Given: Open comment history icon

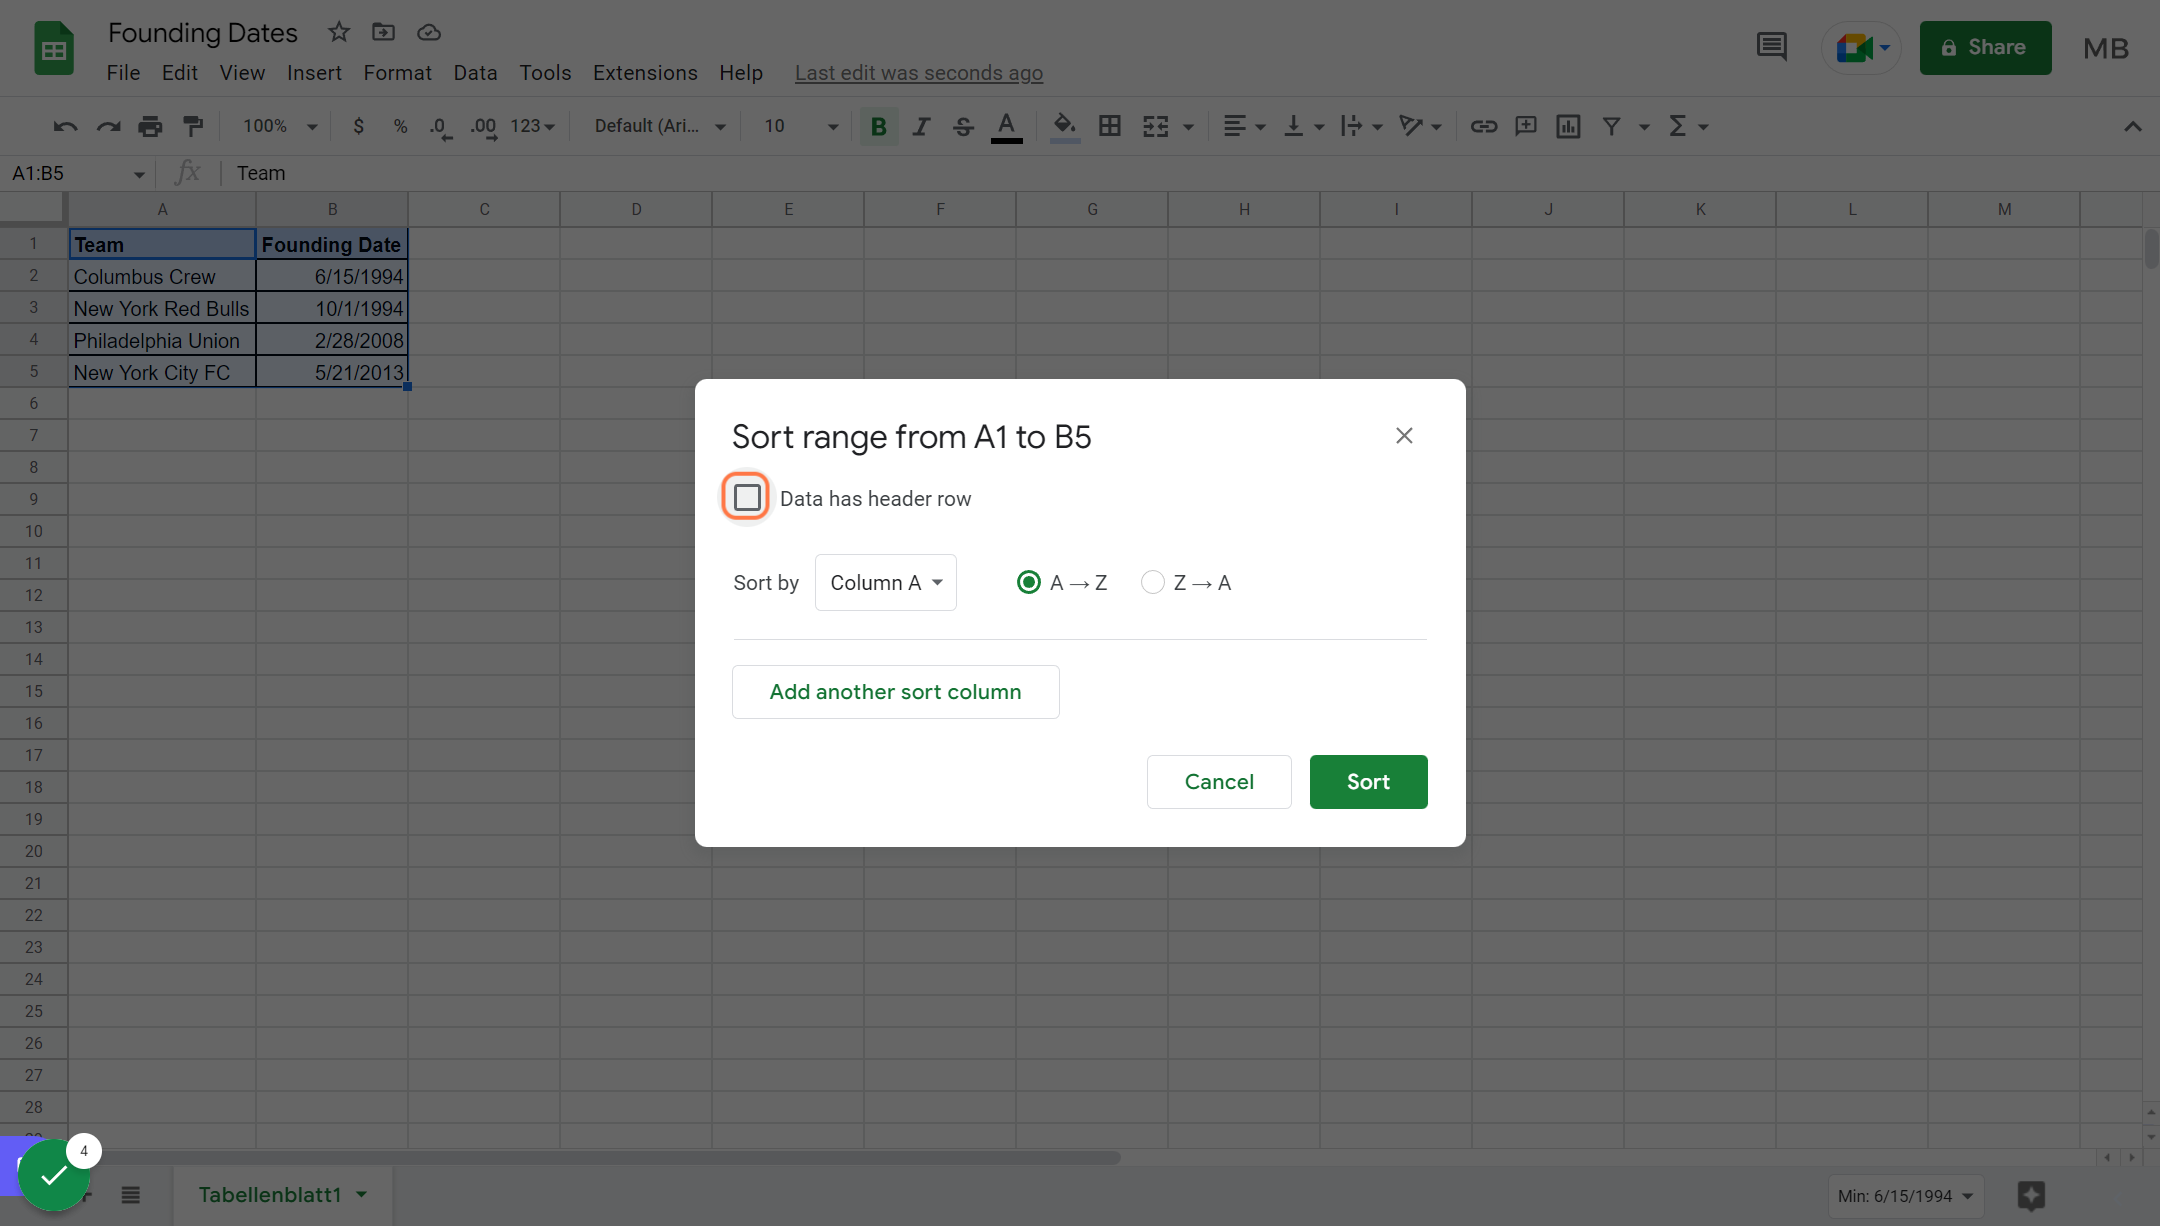Looking at the screenshot, I should click(x=1771, y=47).
